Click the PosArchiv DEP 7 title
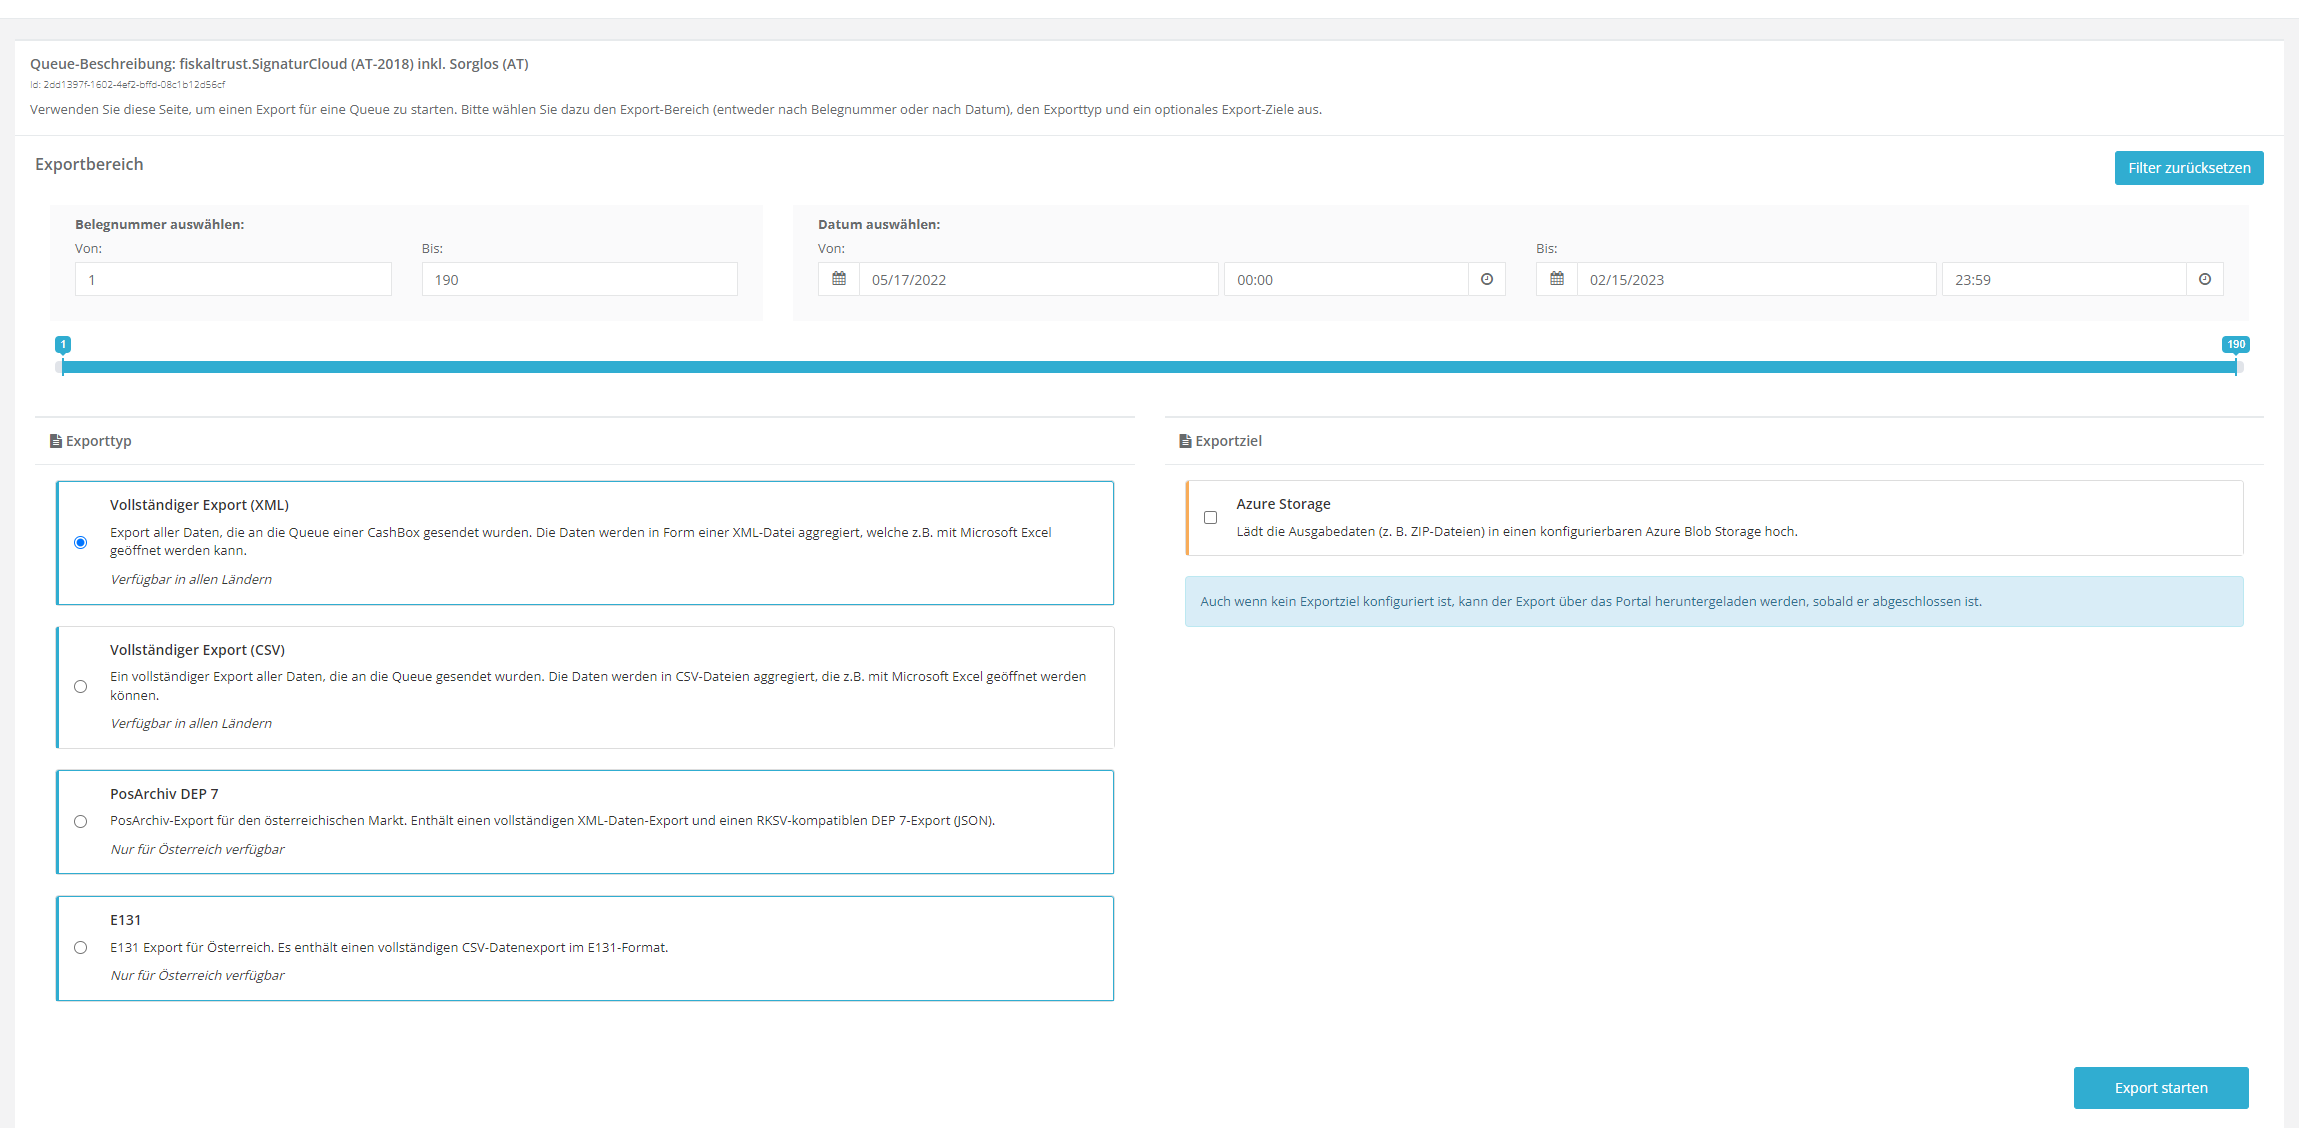The image size is (2299, 1128). [x=164, y=794]
